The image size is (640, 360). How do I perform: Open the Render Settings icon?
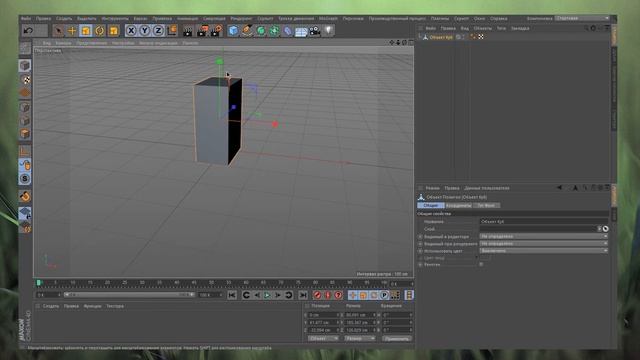[x=216, y=31]
